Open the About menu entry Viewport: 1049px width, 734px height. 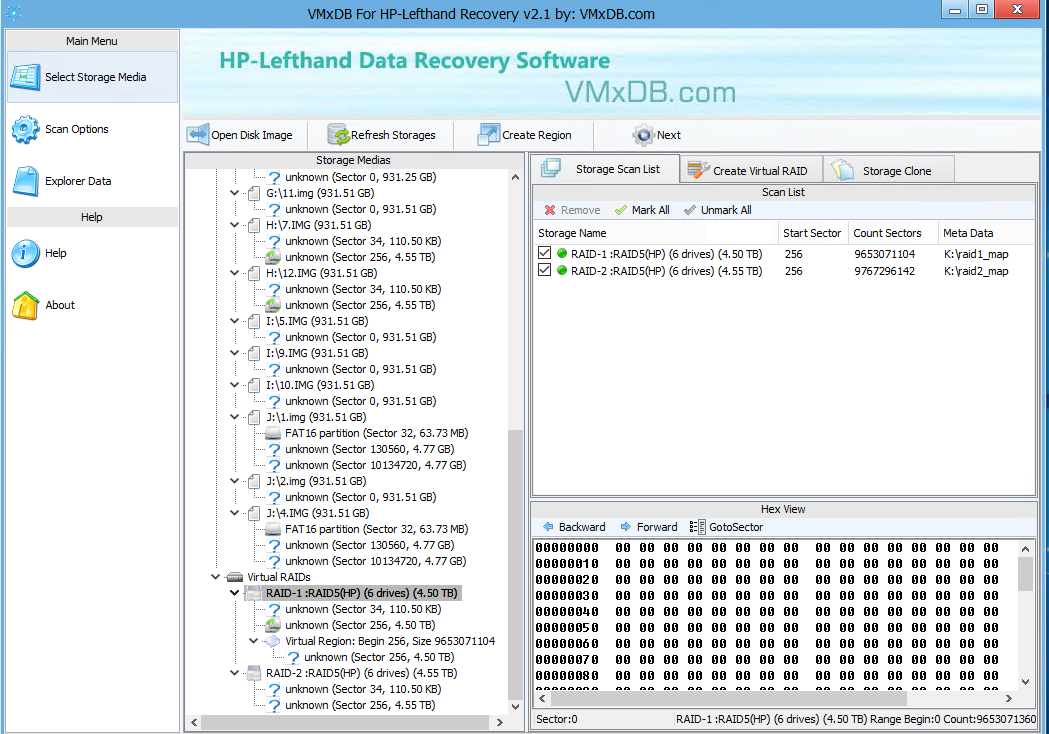pyautogui.click(x=92, y=305)
